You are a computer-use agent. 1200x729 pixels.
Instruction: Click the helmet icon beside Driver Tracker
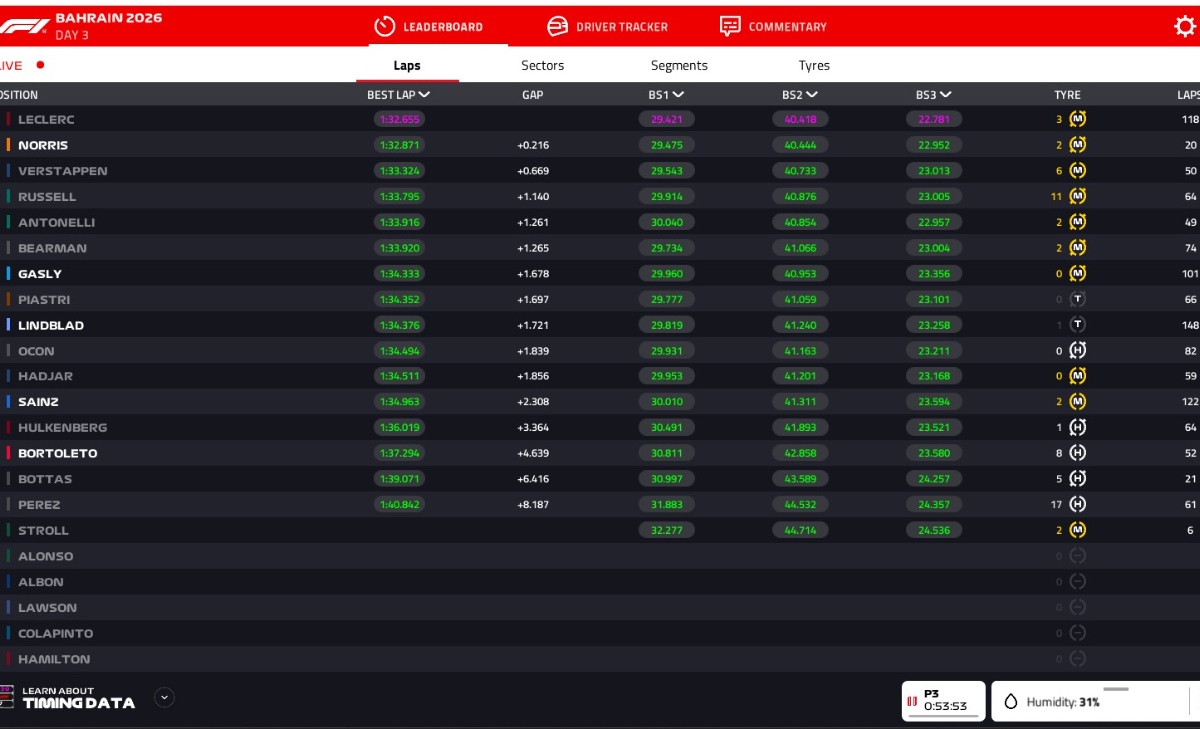click(x=555, y=26)
